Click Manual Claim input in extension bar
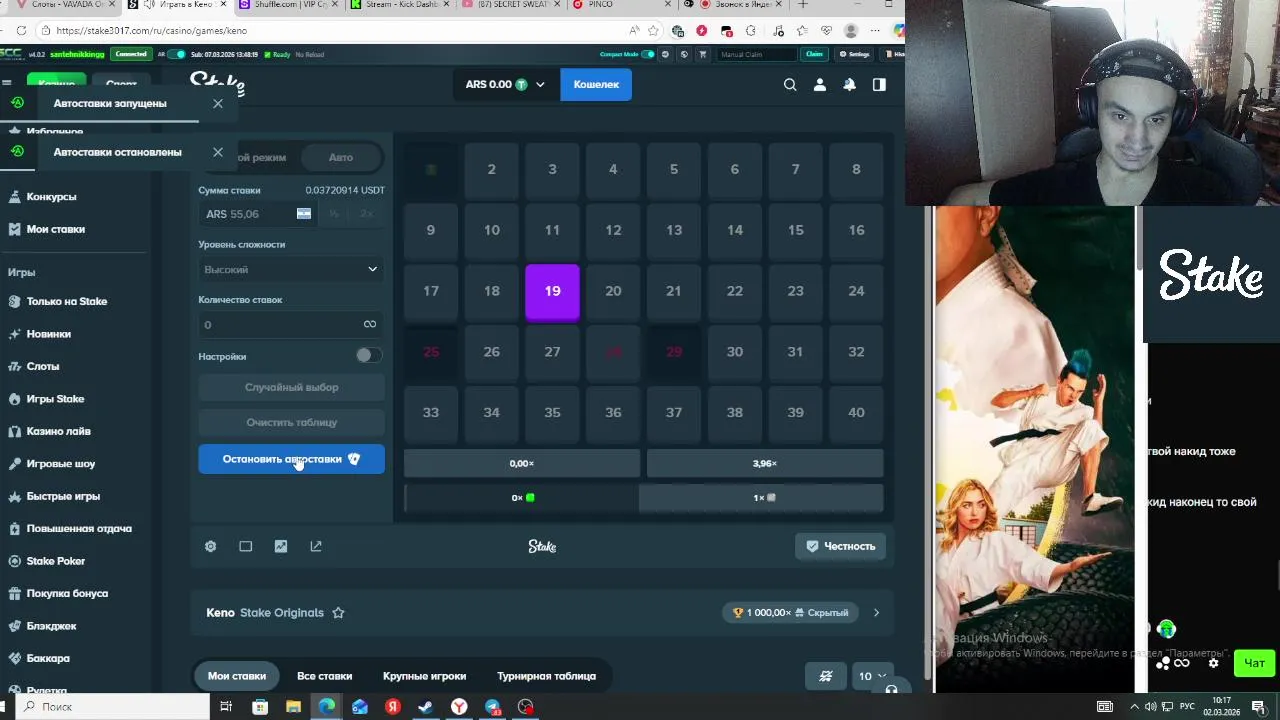1280x720 pixels. [757, 54]
